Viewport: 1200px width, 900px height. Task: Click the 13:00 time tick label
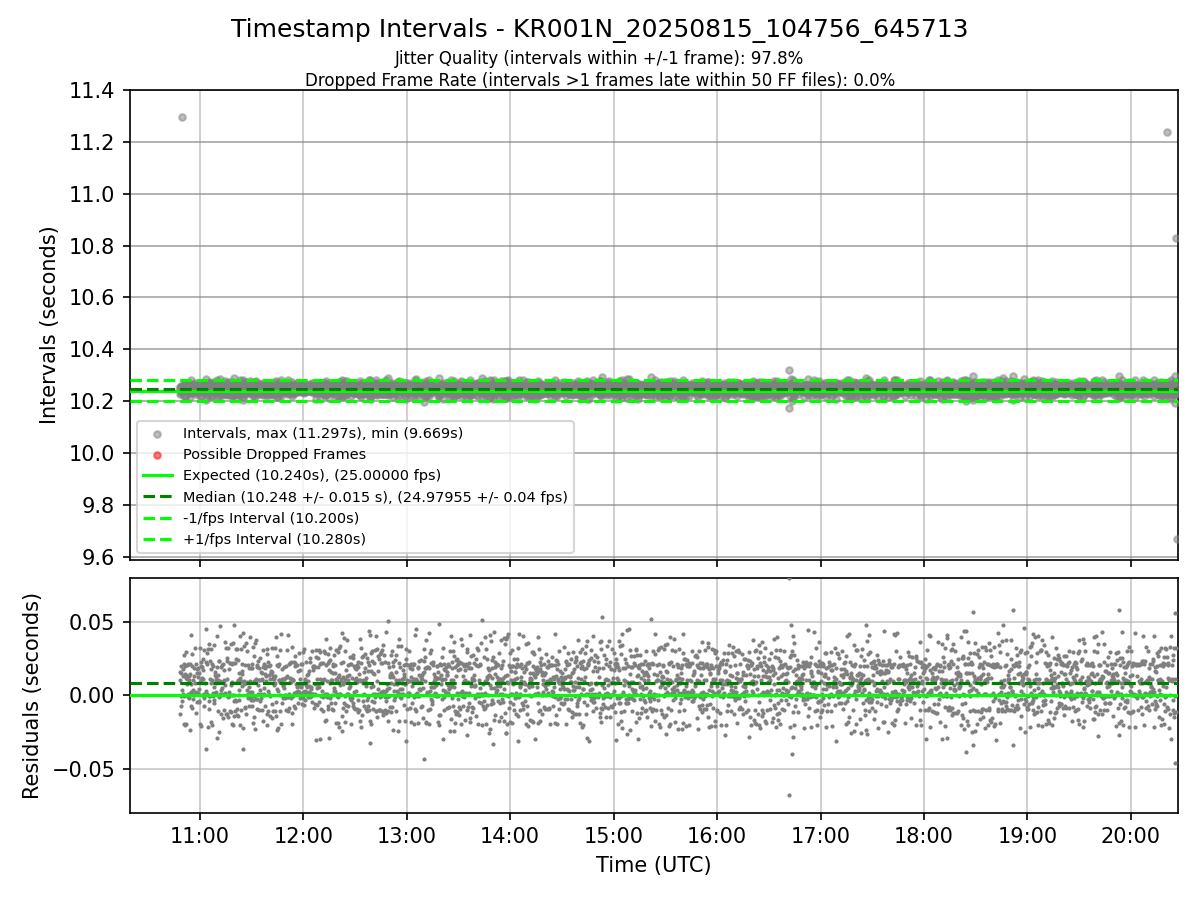click(x=406, y=835)
